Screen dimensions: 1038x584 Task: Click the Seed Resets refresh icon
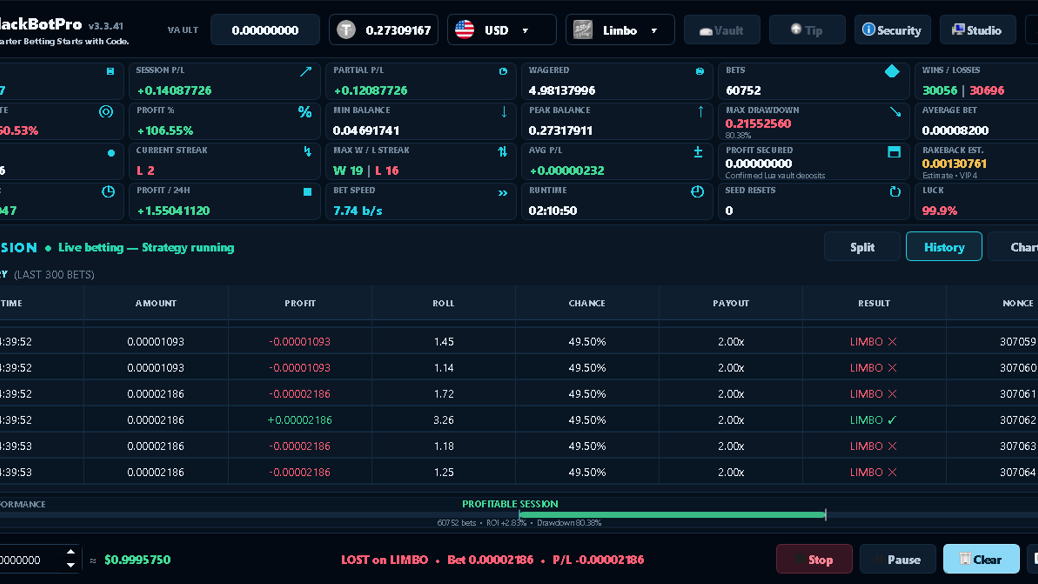coord(895,192)
